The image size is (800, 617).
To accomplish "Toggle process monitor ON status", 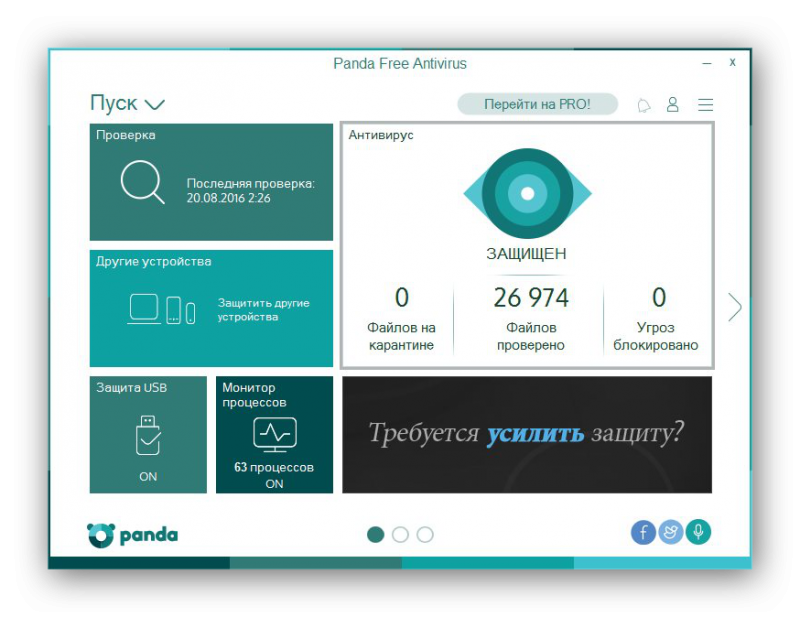I will coord(274,484).
